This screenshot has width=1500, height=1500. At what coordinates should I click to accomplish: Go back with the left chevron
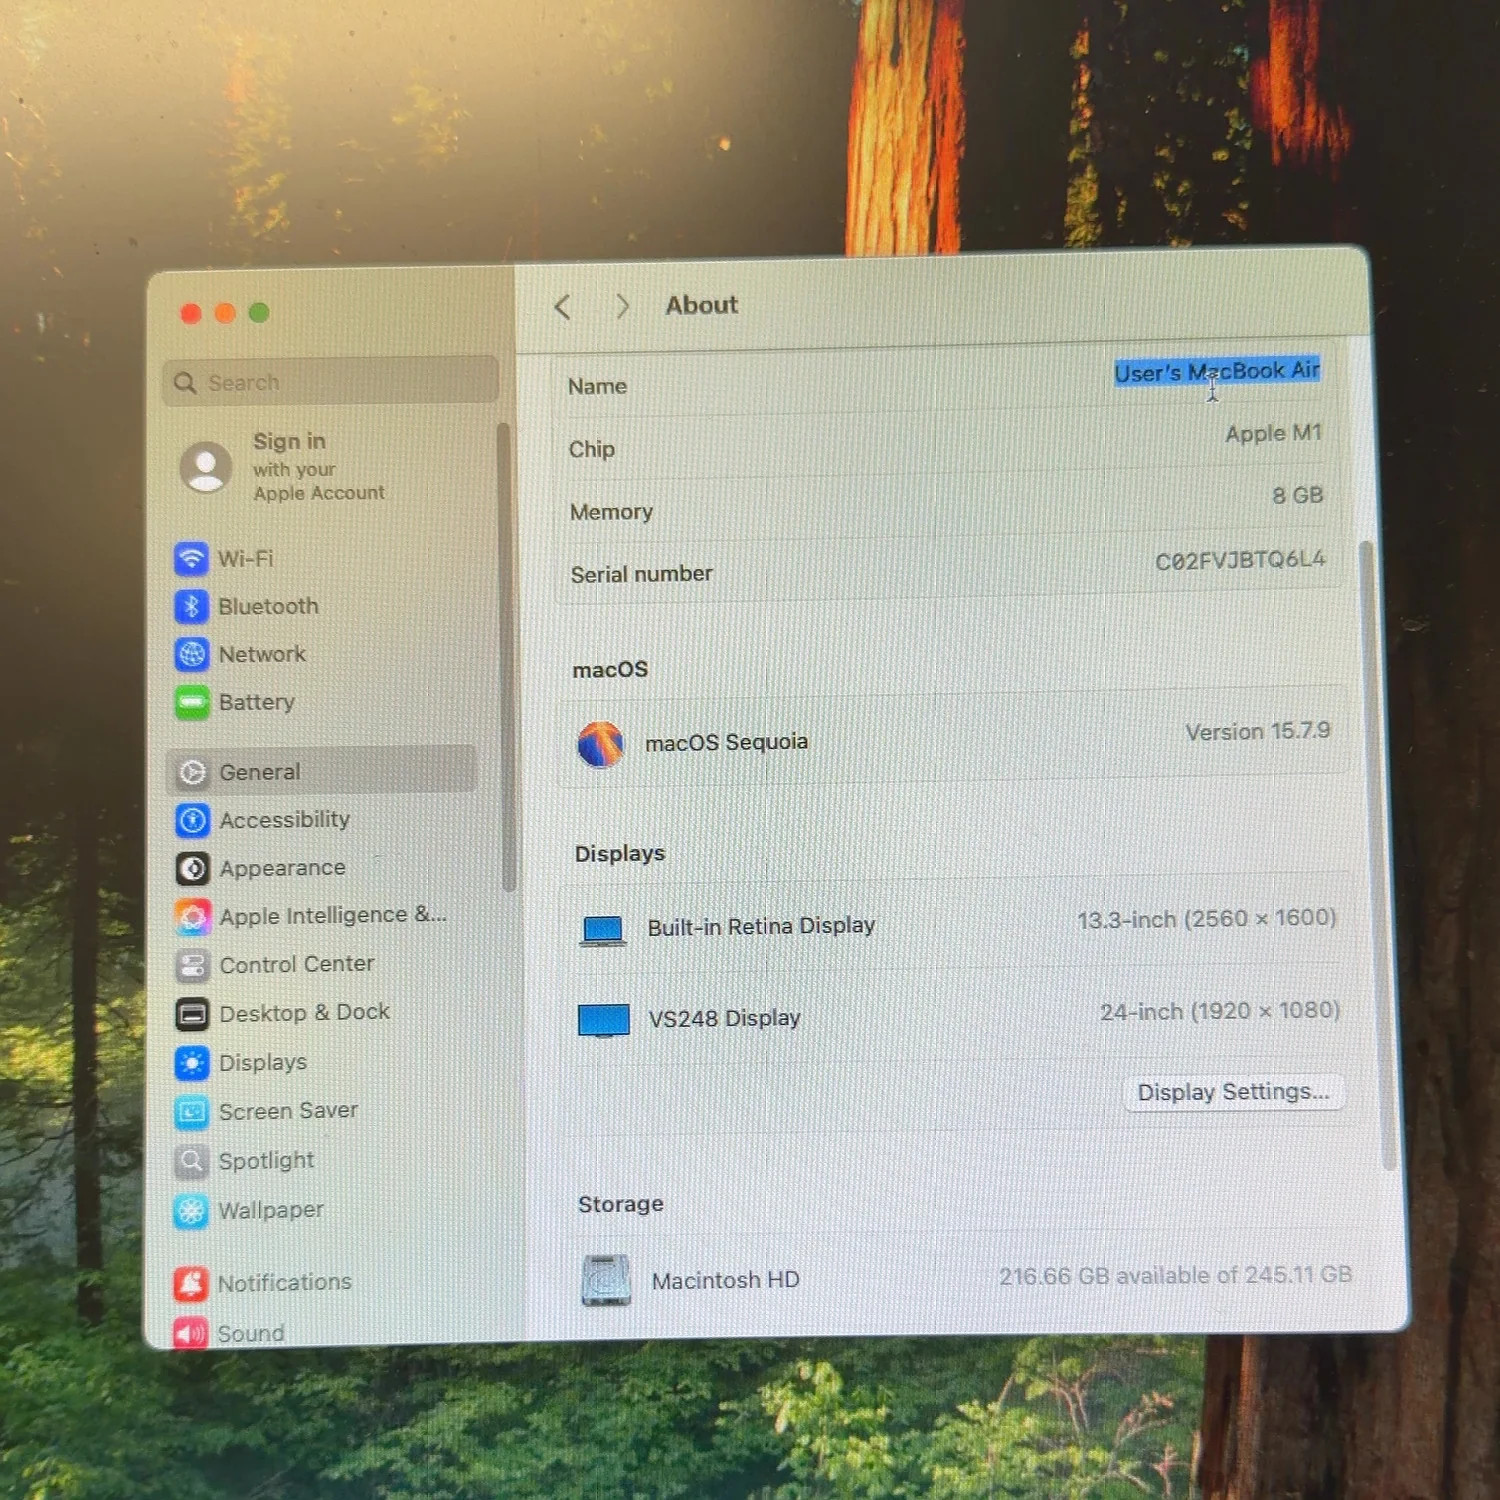click(x=562, y=307)
